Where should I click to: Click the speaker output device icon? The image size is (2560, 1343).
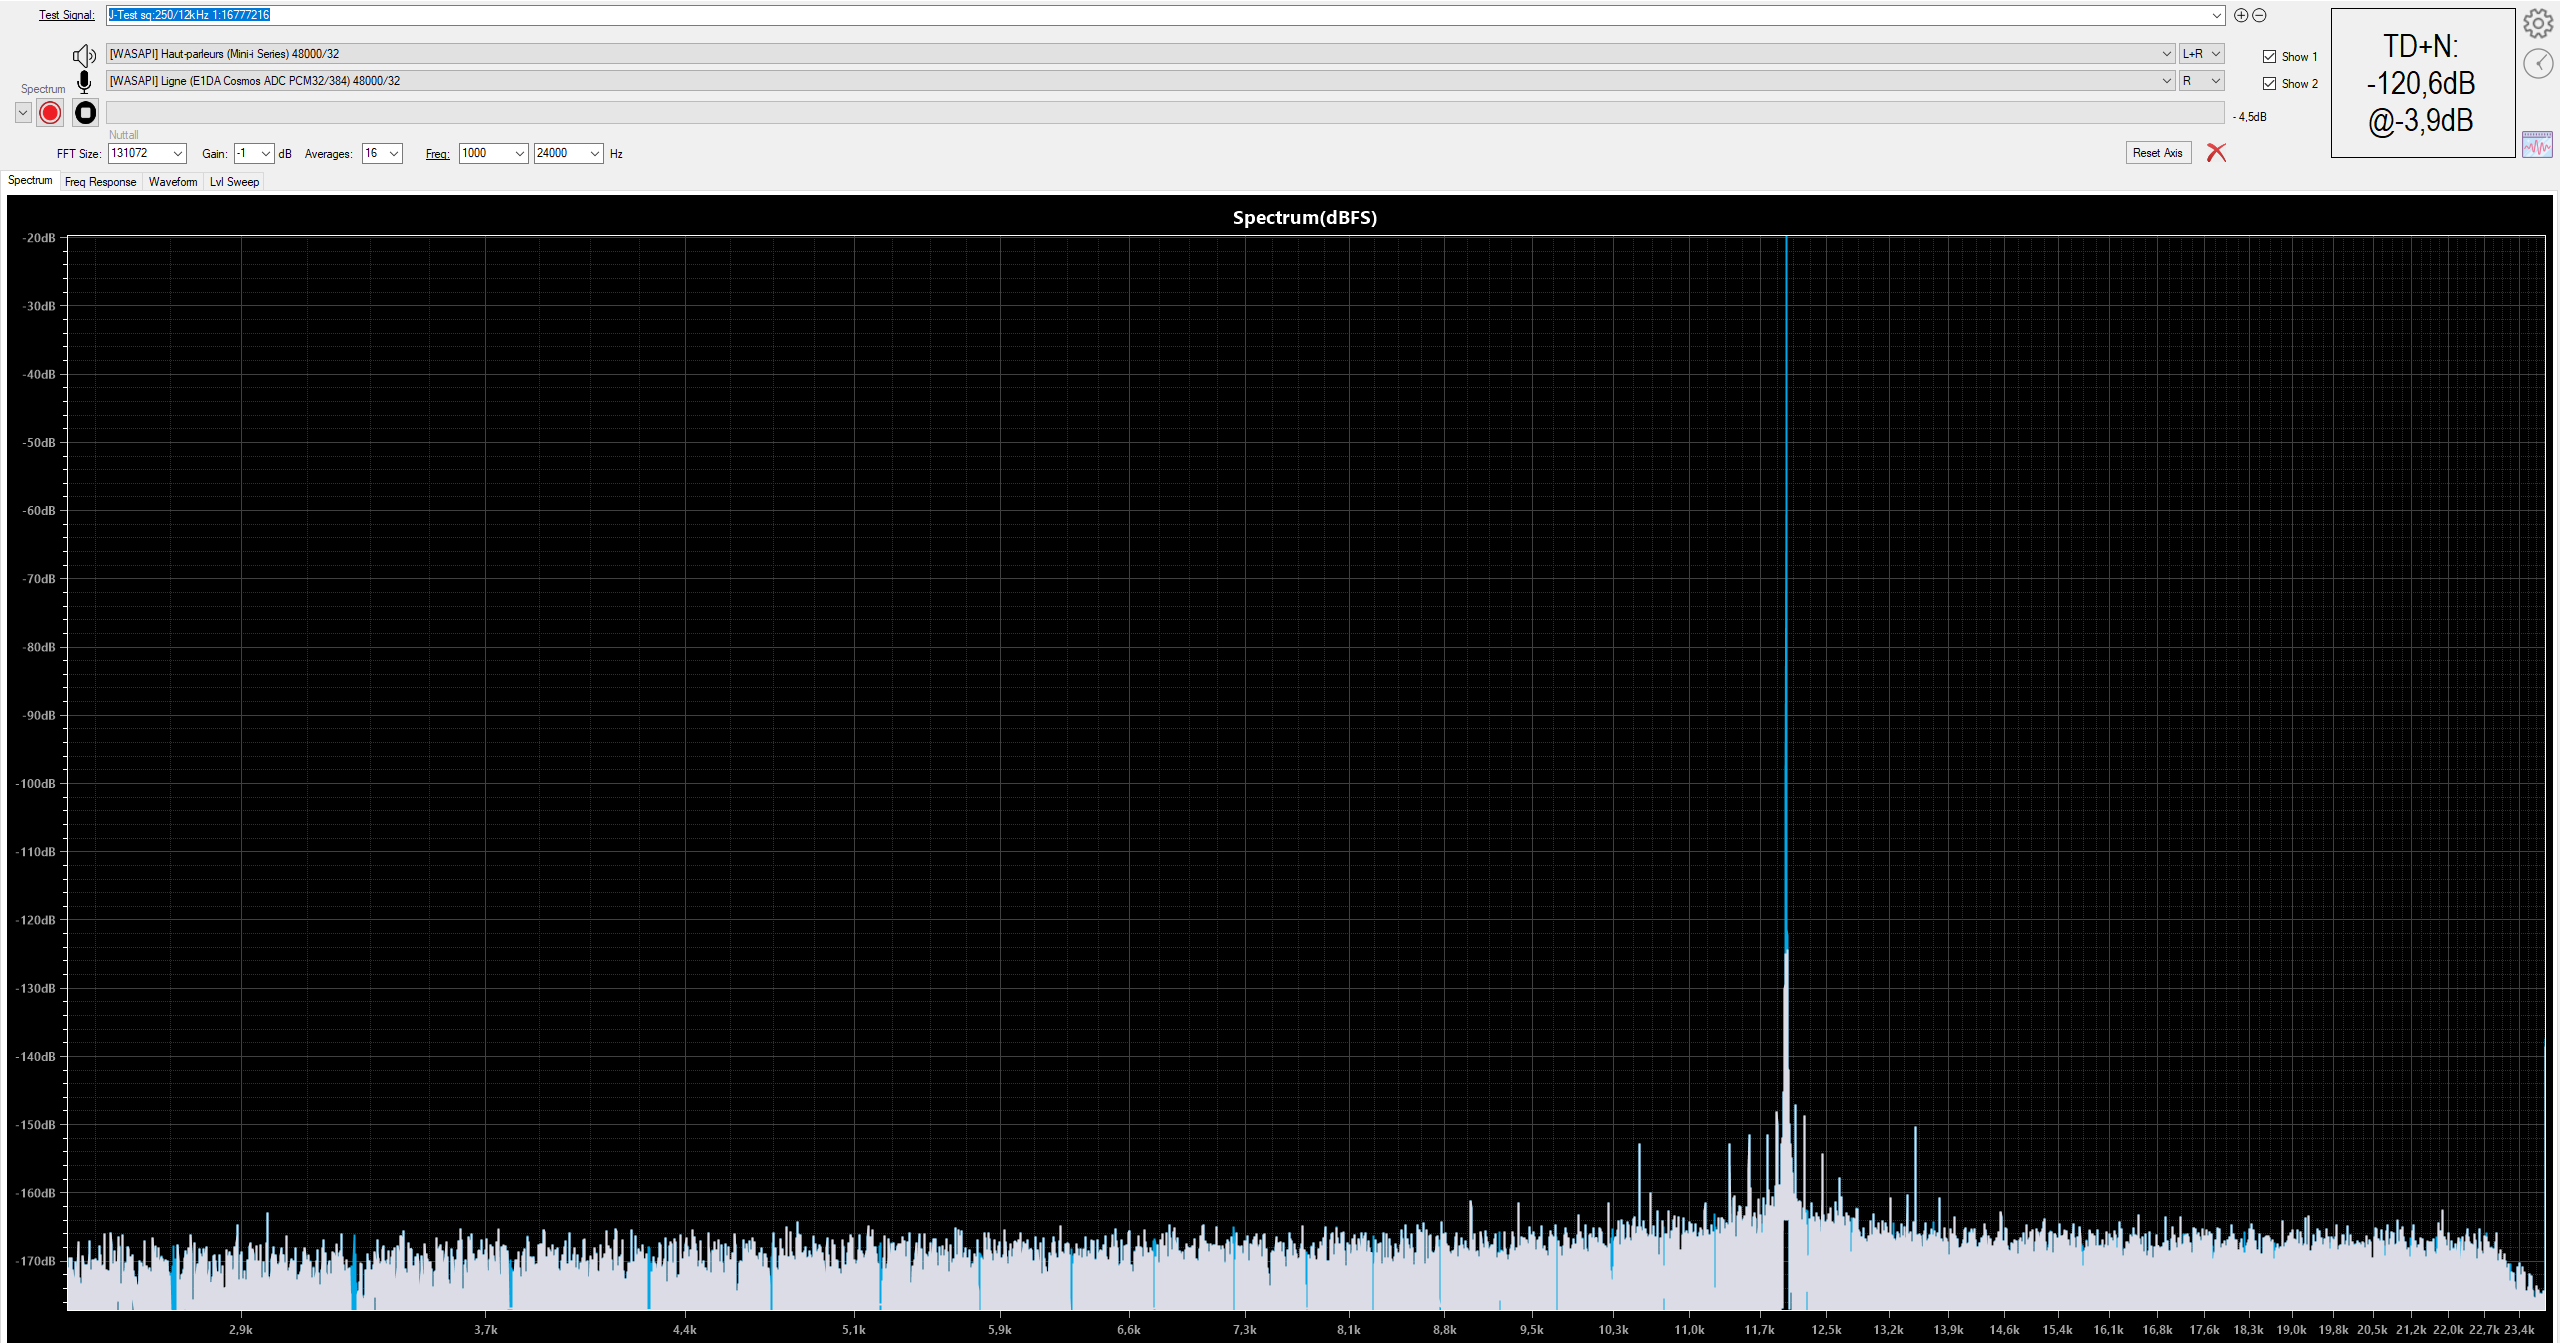point(84,55)
